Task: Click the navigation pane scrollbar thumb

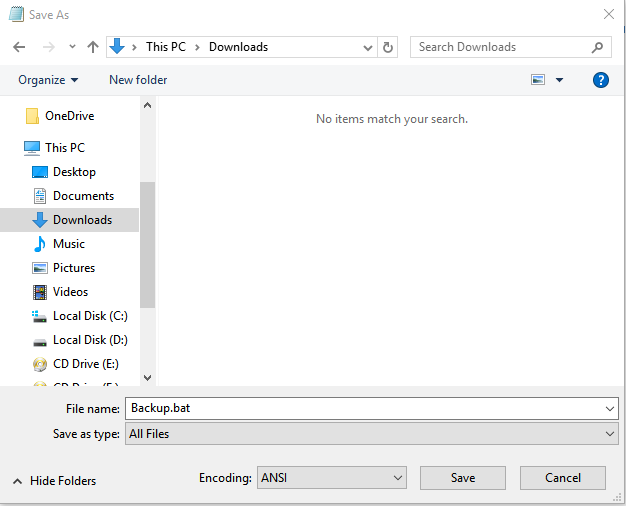Action: [147, 245]
